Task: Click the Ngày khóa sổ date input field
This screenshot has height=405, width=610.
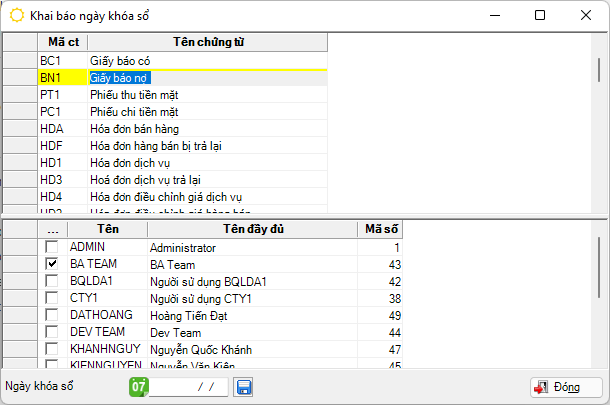Action: [x=190, y=386]
